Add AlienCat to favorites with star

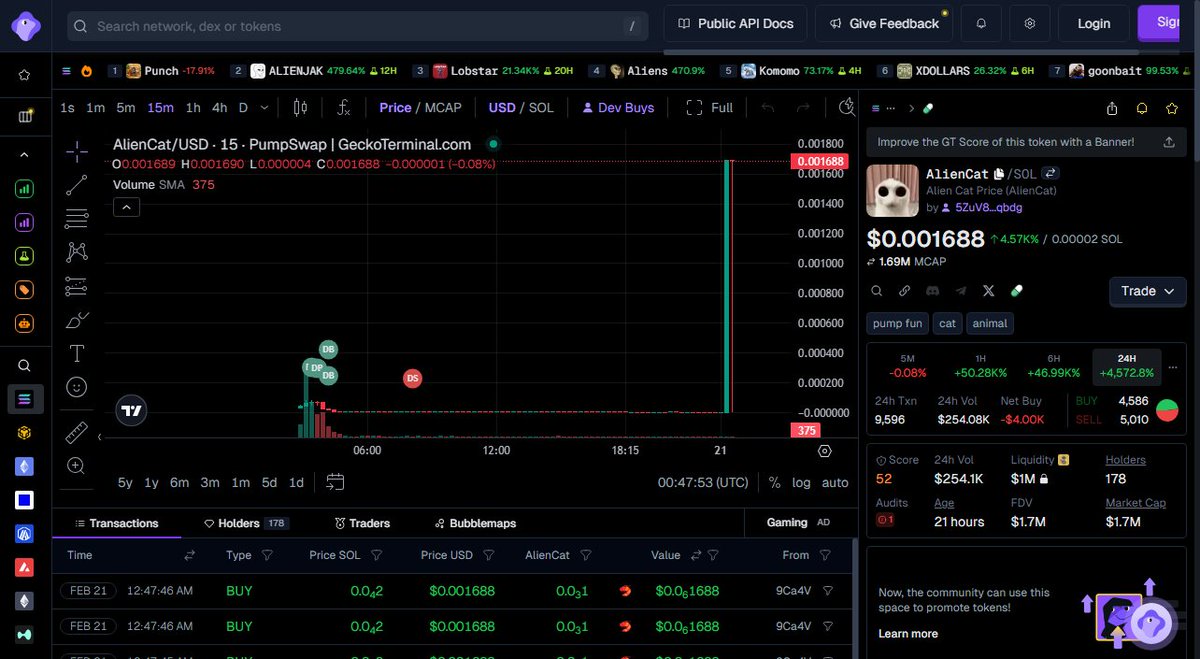pos(1172,108)
